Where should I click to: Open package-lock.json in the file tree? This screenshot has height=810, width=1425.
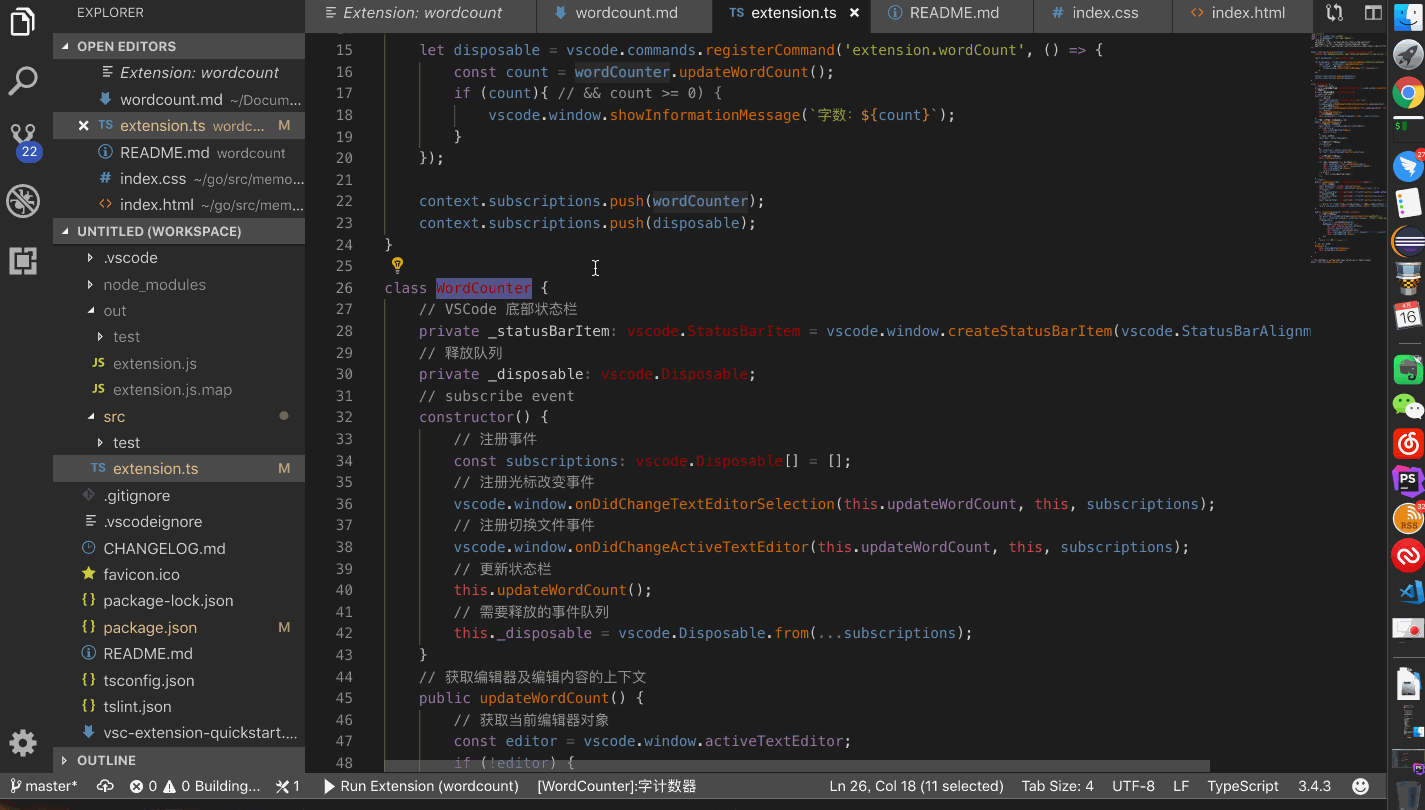(x=179, y=600)
